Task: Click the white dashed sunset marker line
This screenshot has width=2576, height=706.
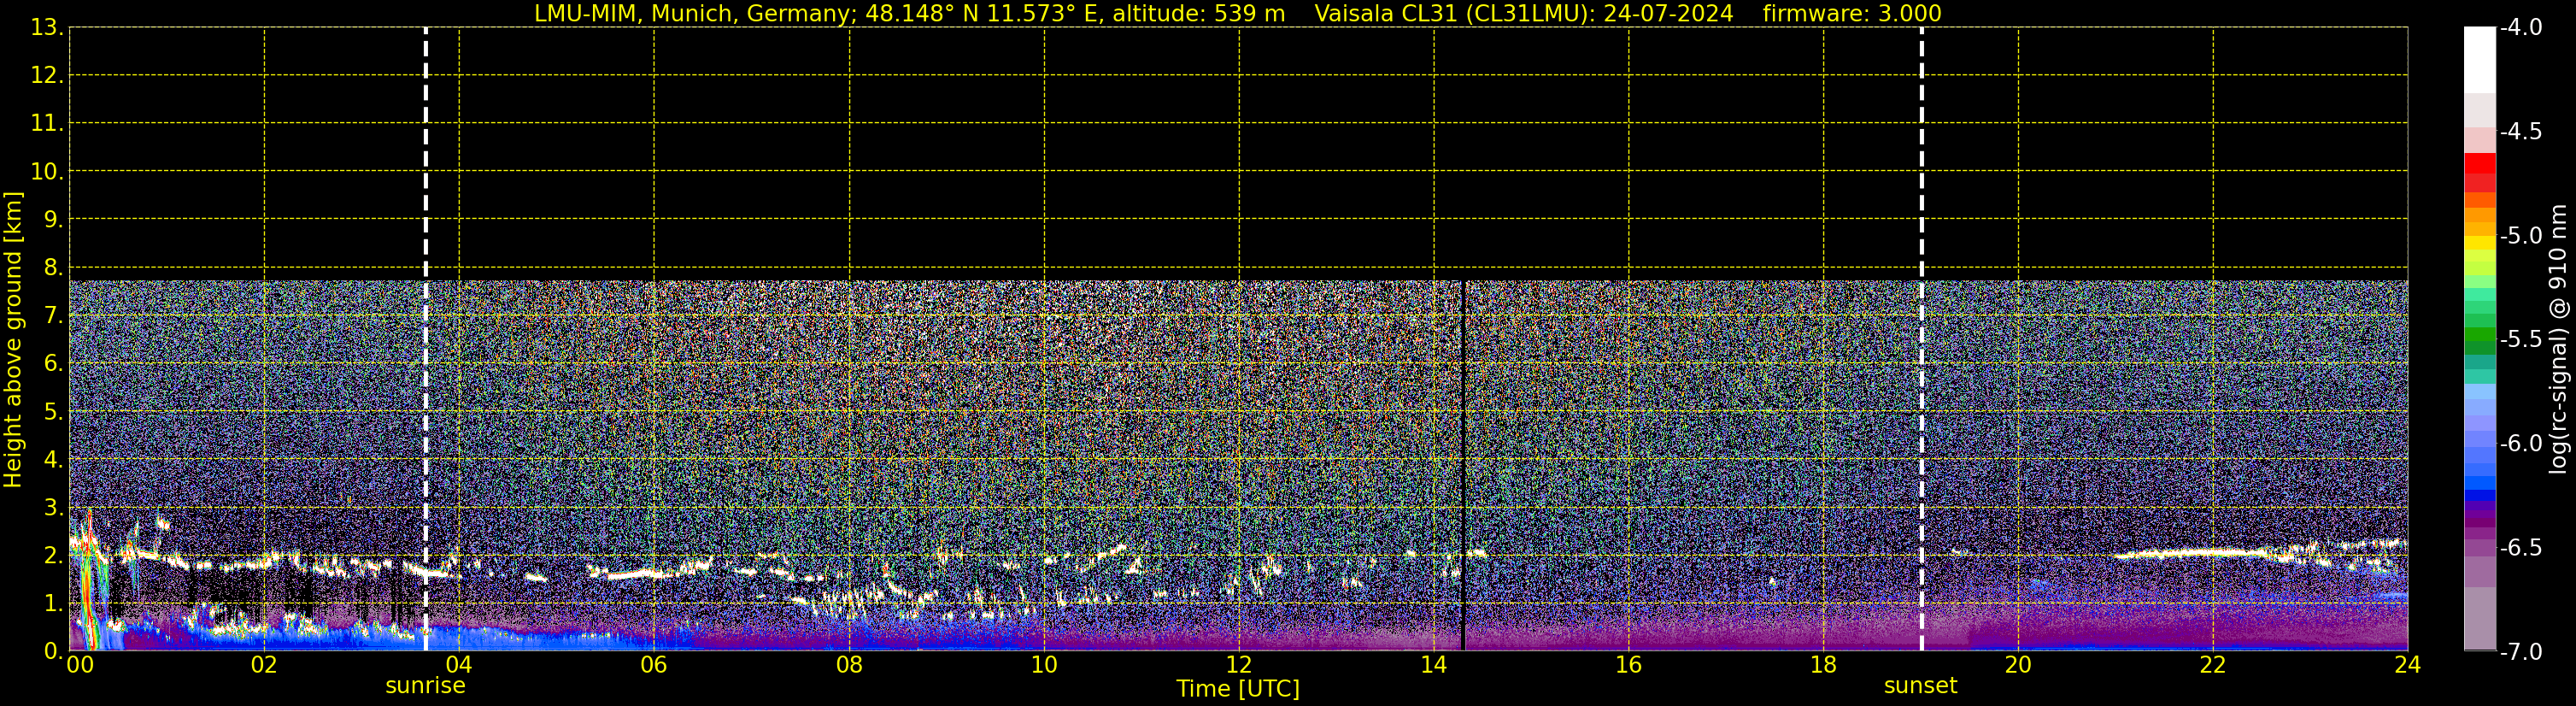Action: [x=1921, y=339]
